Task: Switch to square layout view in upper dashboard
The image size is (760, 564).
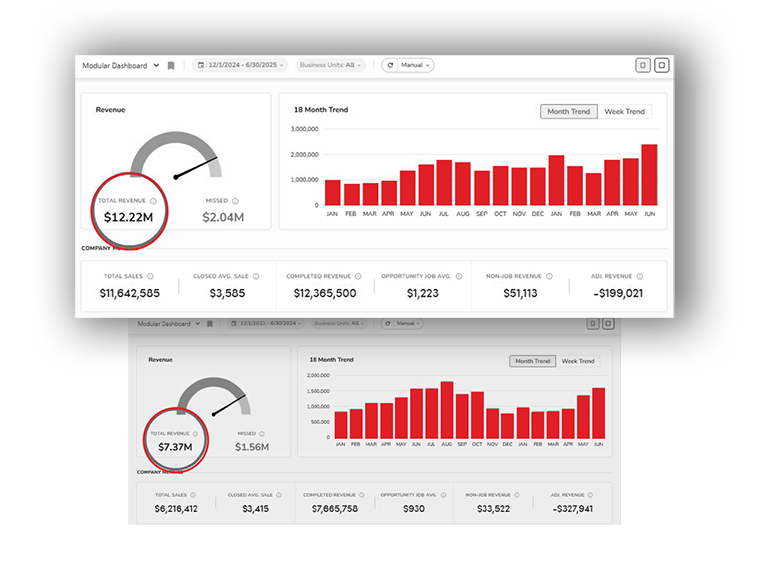Action: [661, 65]
